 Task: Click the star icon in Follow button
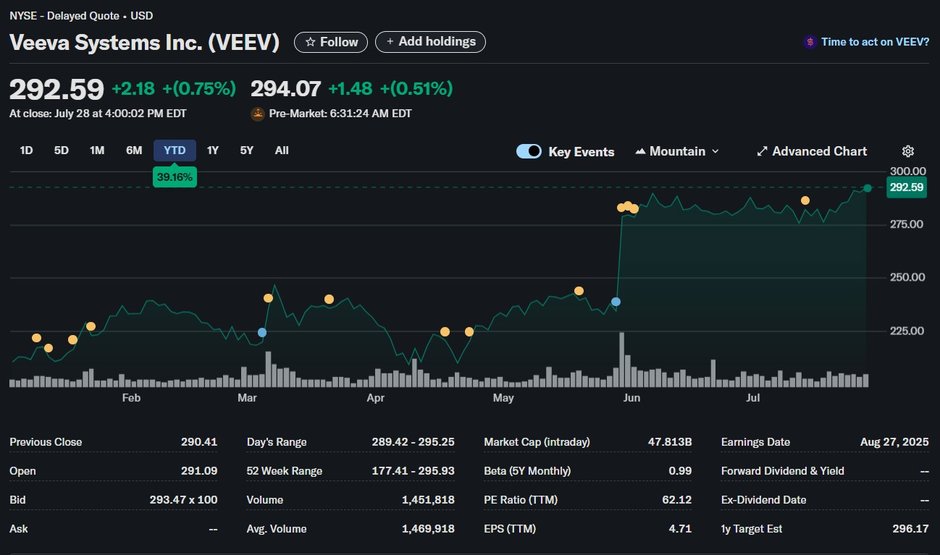(x=310, y=42)
